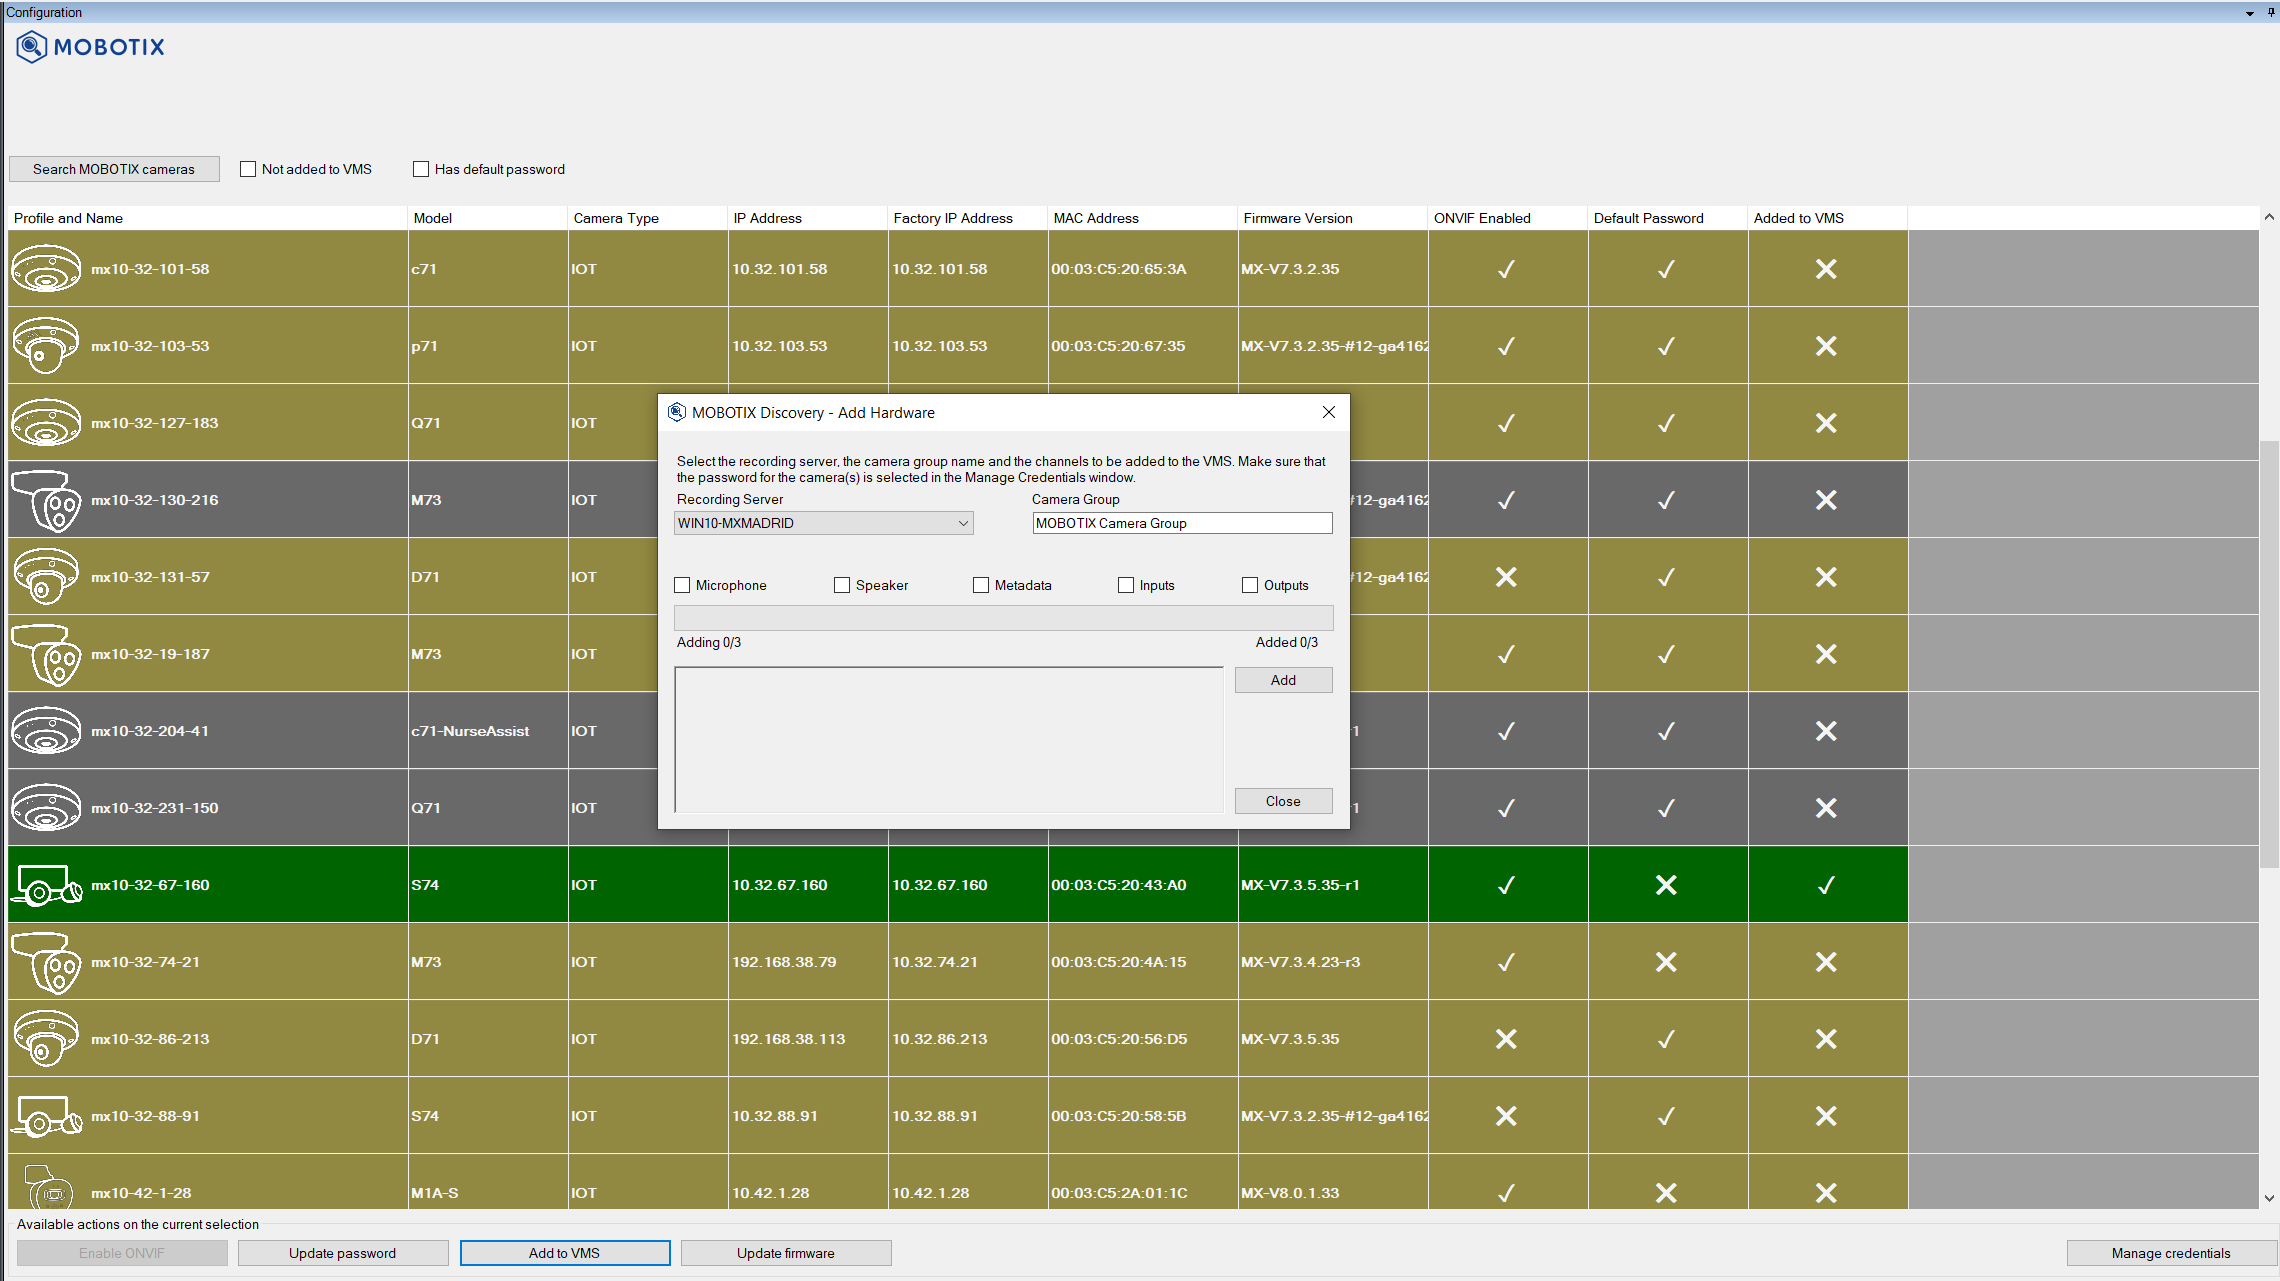Click scrollbar down arrow of camera list

click(x=2269, y=1198)
